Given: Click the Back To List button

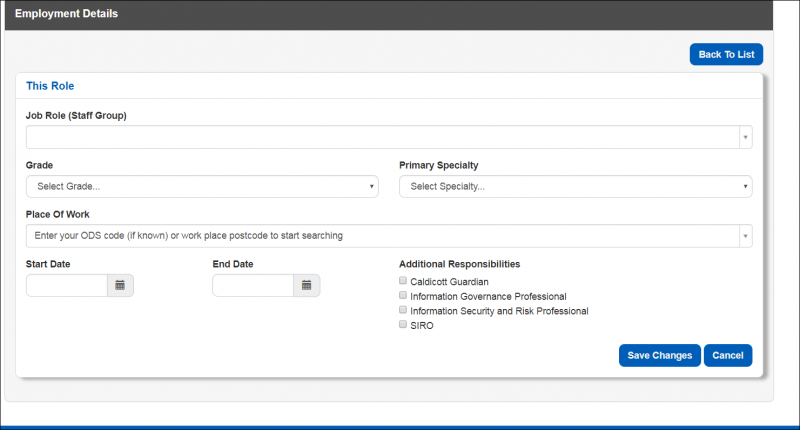Looking at the screenshot, I should click(726, 54).
